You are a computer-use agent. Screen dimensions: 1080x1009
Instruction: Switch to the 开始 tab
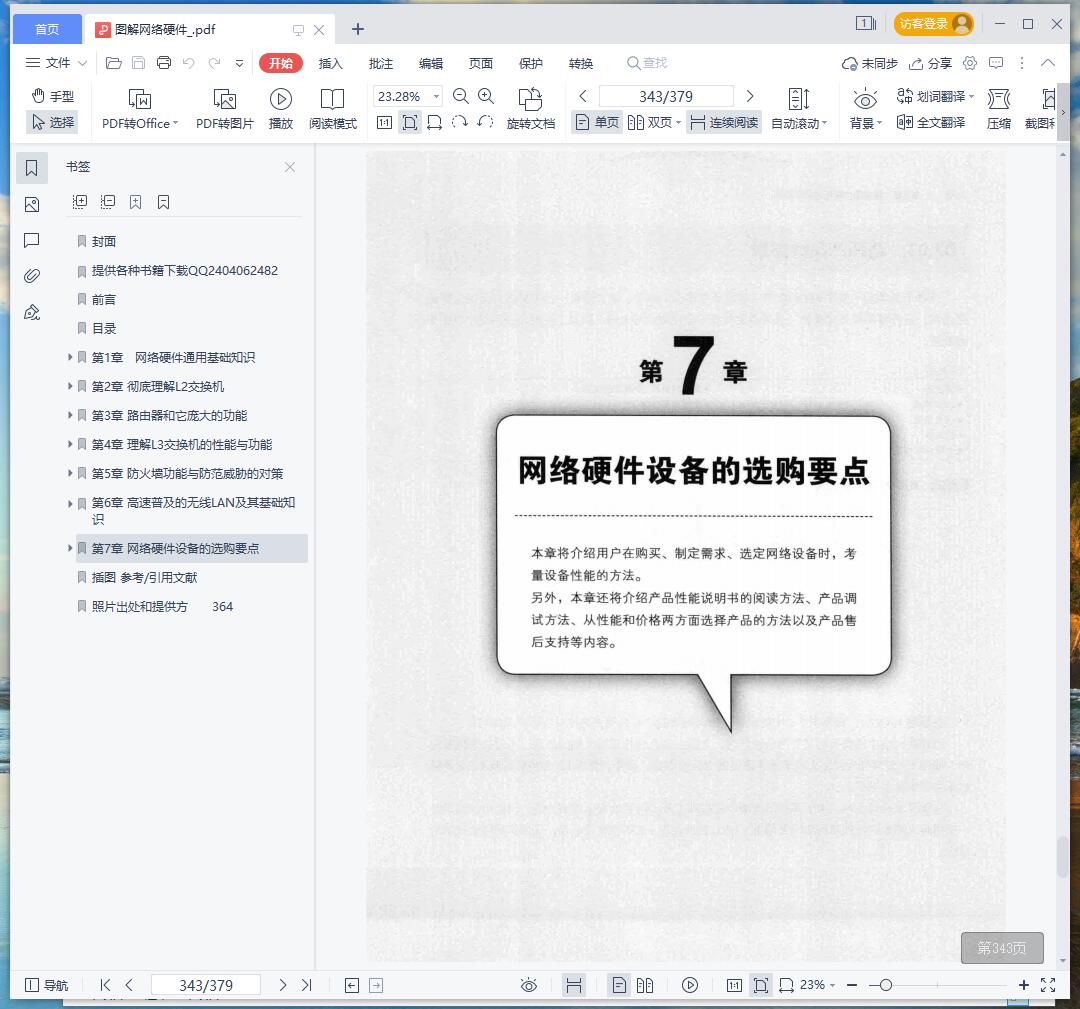click(281, 63)
